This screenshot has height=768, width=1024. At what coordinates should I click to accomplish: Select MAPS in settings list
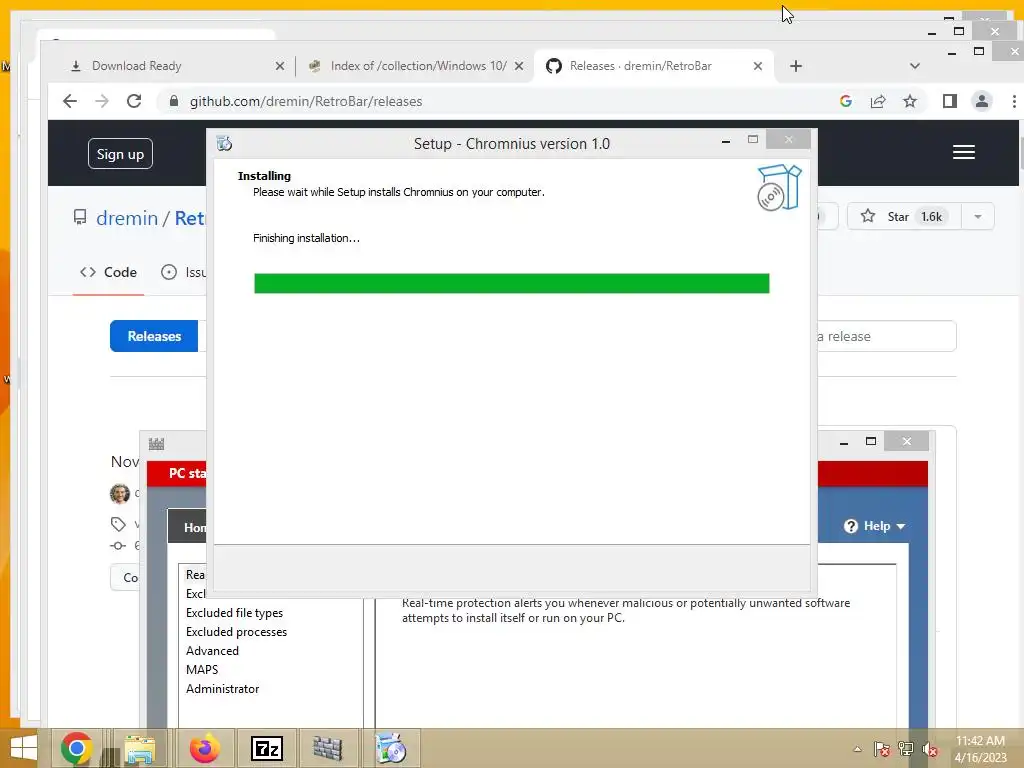[202, 670]
